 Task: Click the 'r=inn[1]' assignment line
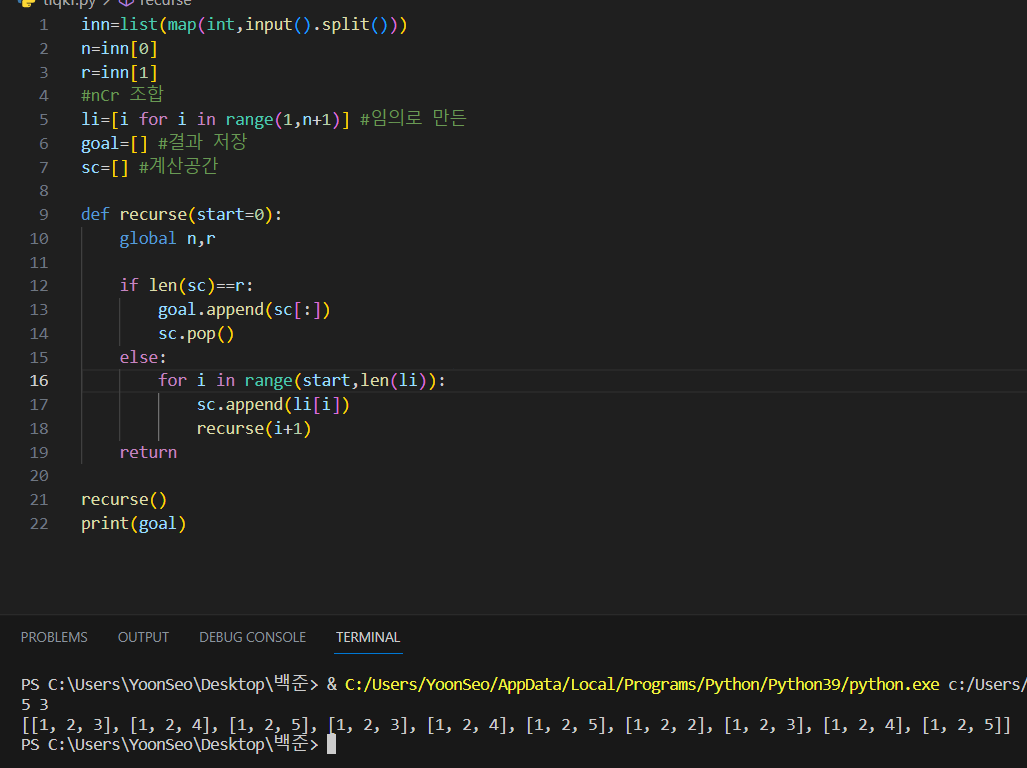(x=119, y=72)
